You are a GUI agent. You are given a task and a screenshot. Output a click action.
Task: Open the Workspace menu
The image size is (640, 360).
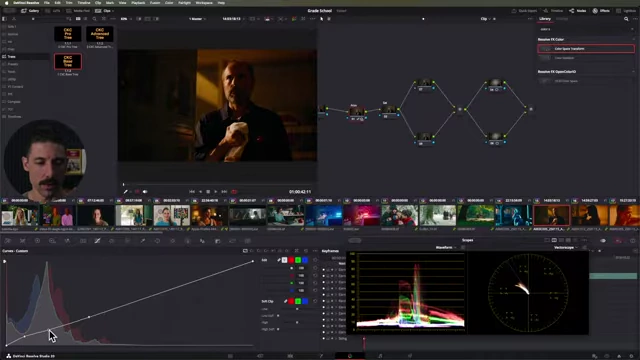(204, 2)
